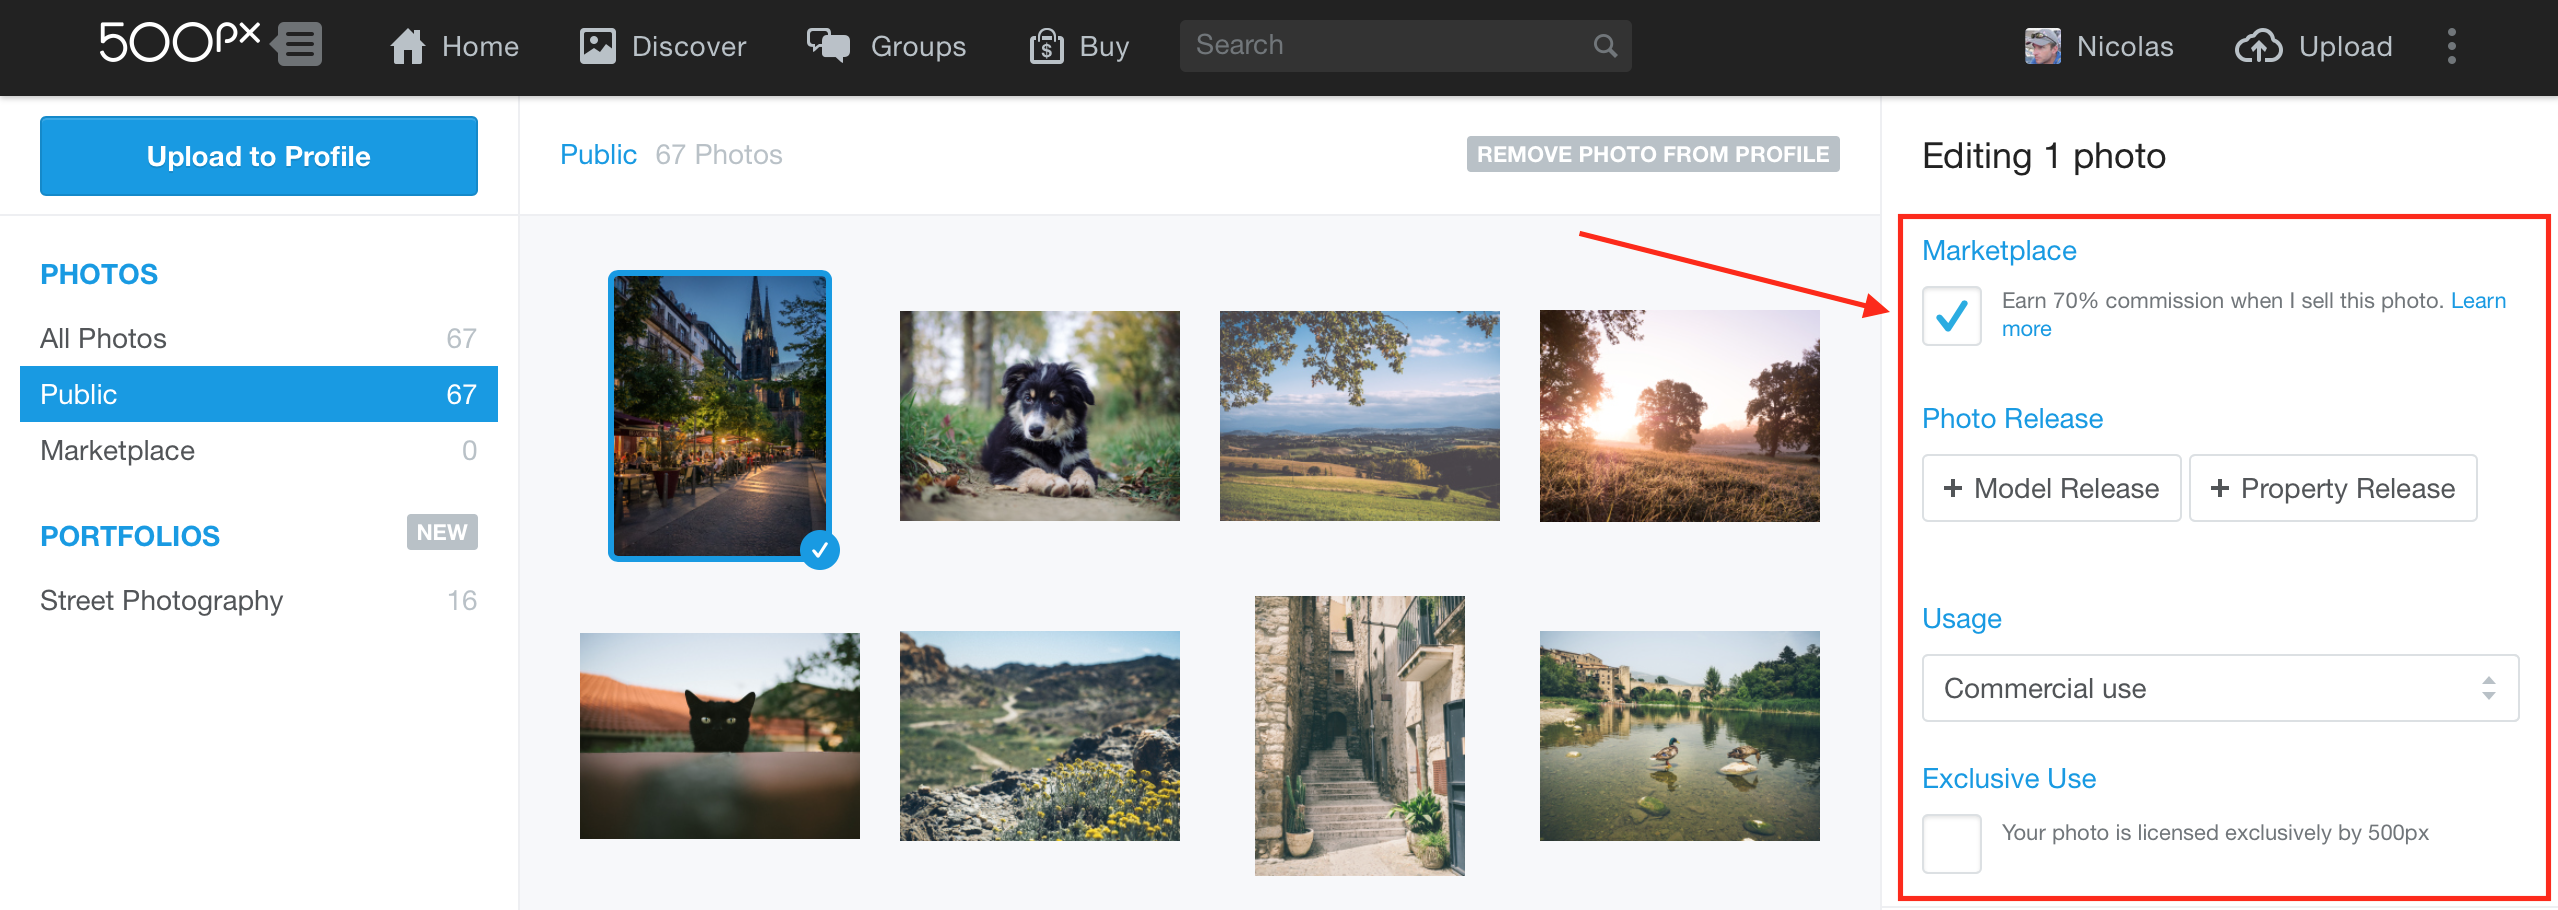Image resolution: width=2558 pixels, height=910 pixels.
Task: Switch to All Photos in sidebar
Action: tap(103, 337)
